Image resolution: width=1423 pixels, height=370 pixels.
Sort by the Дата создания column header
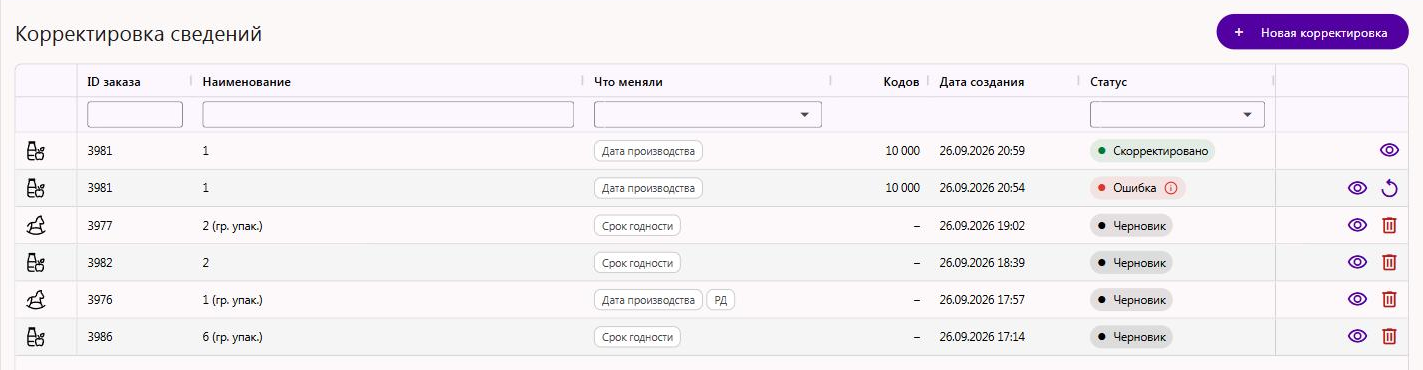point(982,82)
